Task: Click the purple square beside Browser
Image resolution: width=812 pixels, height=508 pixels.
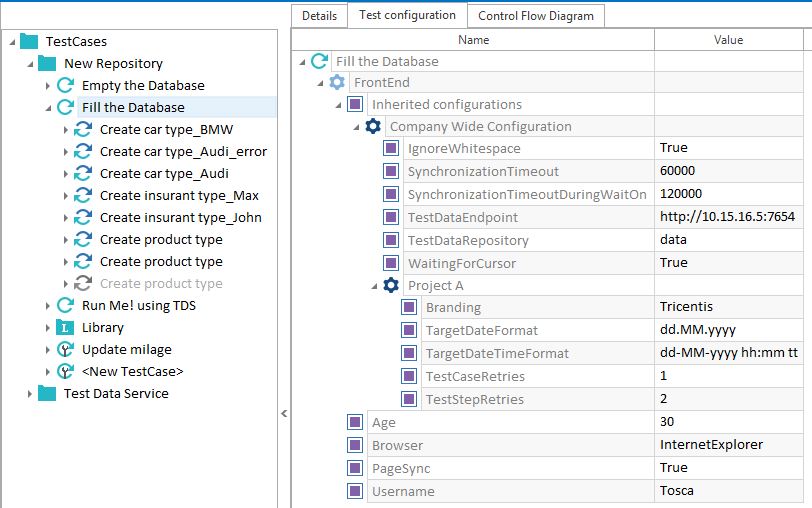Action: [x=355, y=445]
